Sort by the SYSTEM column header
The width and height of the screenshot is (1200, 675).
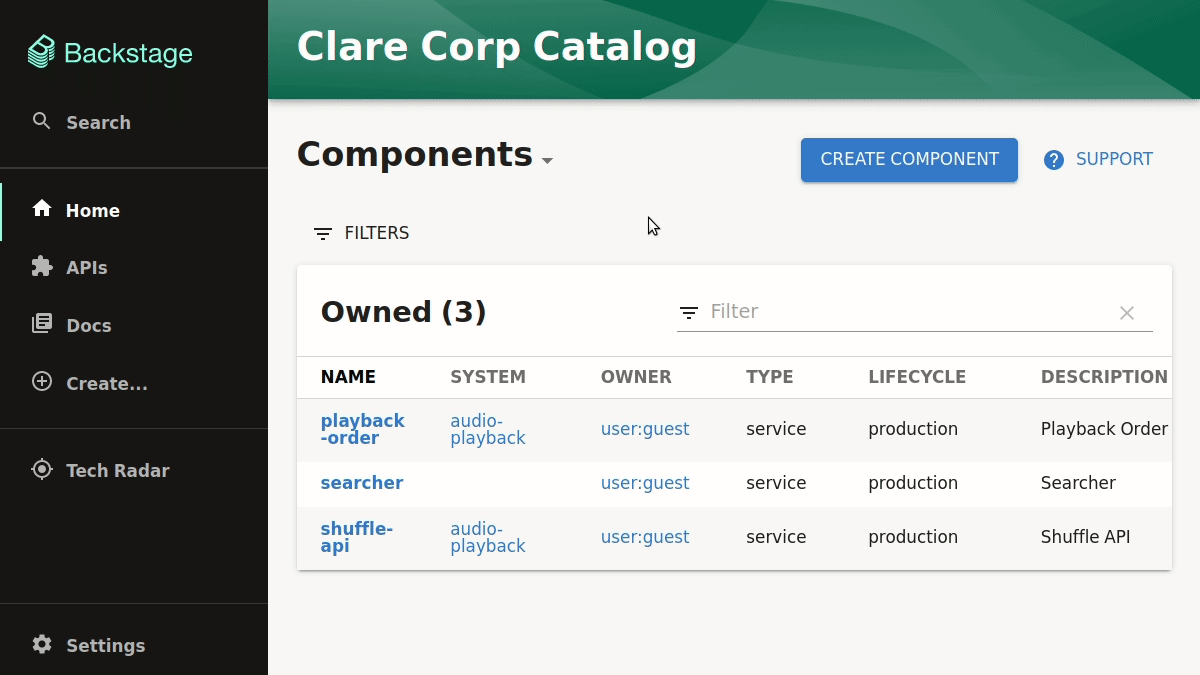pos(488,377)
